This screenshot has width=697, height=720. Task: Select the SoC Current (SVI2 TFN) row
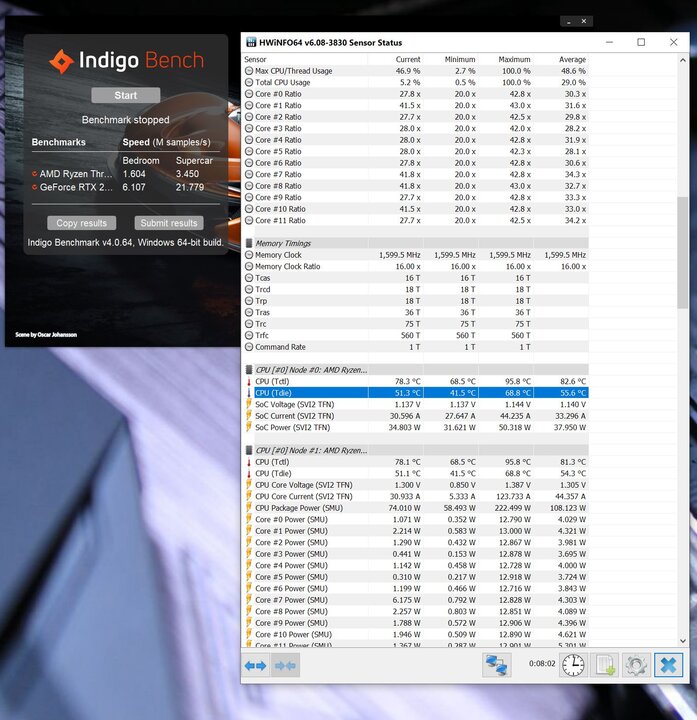[x=416, y=416]
